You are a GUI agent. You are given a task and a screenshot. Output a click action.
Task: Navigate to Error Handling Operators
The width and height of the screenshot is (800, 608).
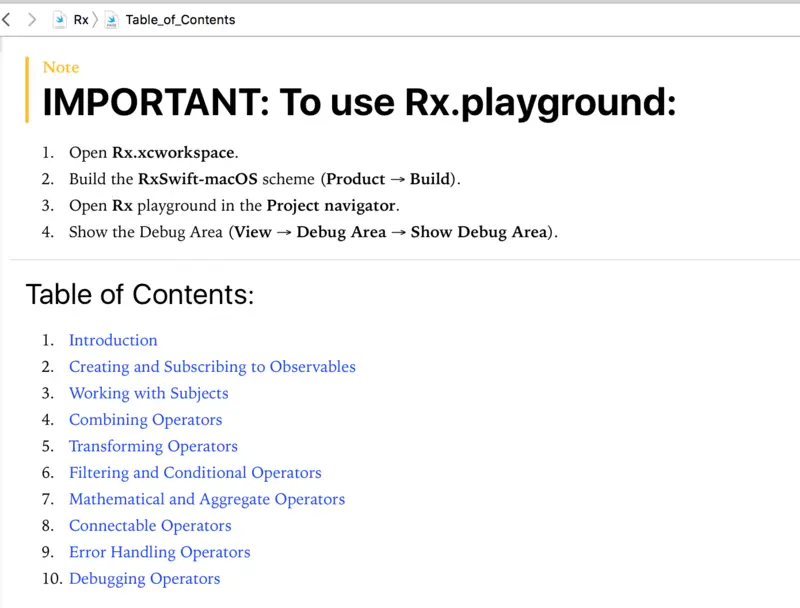click(160, 552)
